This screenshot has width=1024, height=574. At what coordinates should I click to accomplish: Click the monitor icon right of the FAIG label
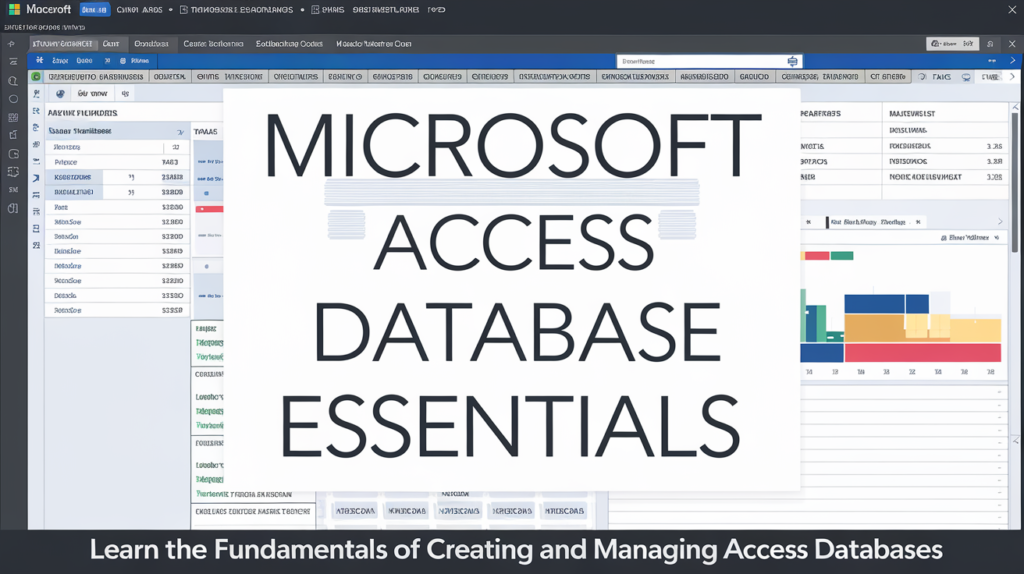[964, 76]
